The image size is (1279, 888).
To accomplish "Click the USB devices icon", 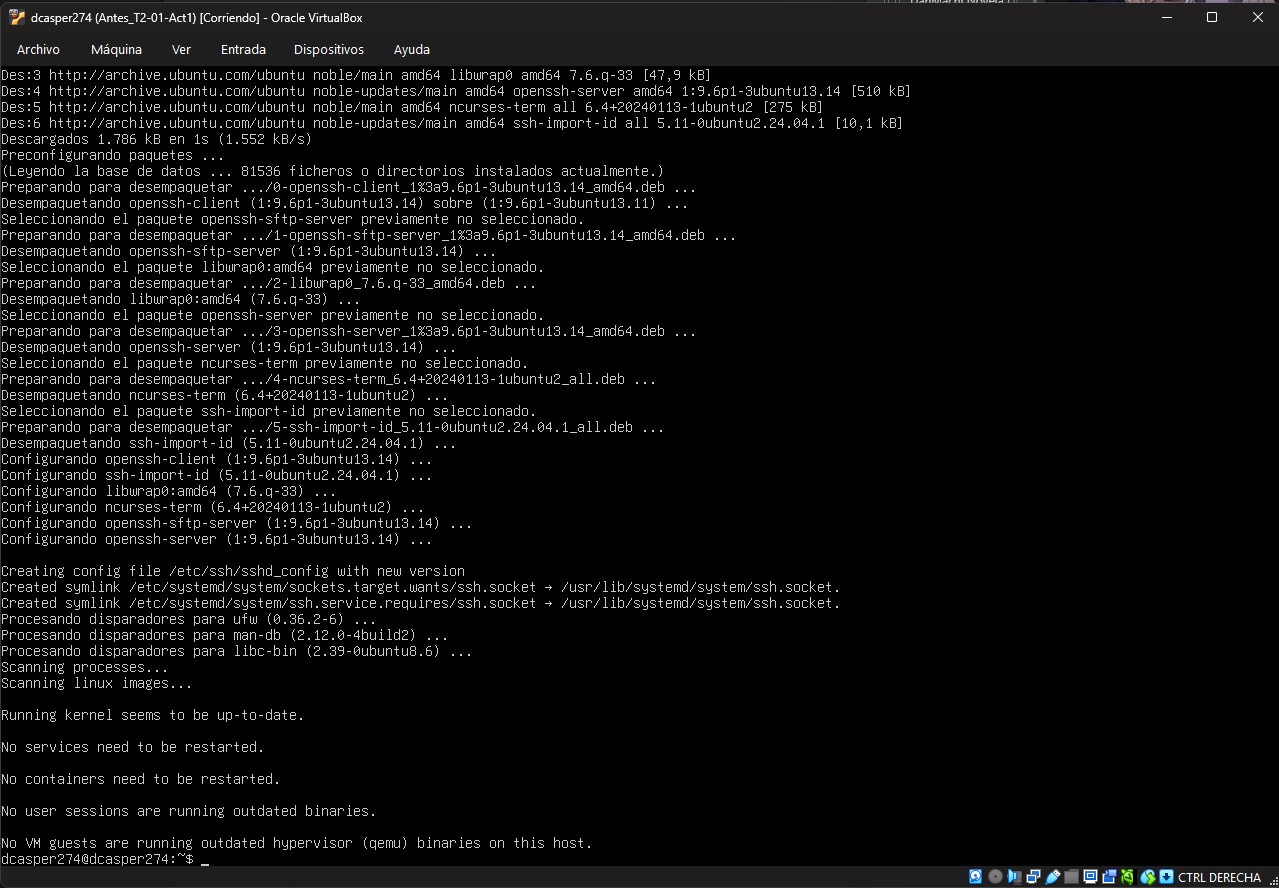I will (x=1052, y=877).
